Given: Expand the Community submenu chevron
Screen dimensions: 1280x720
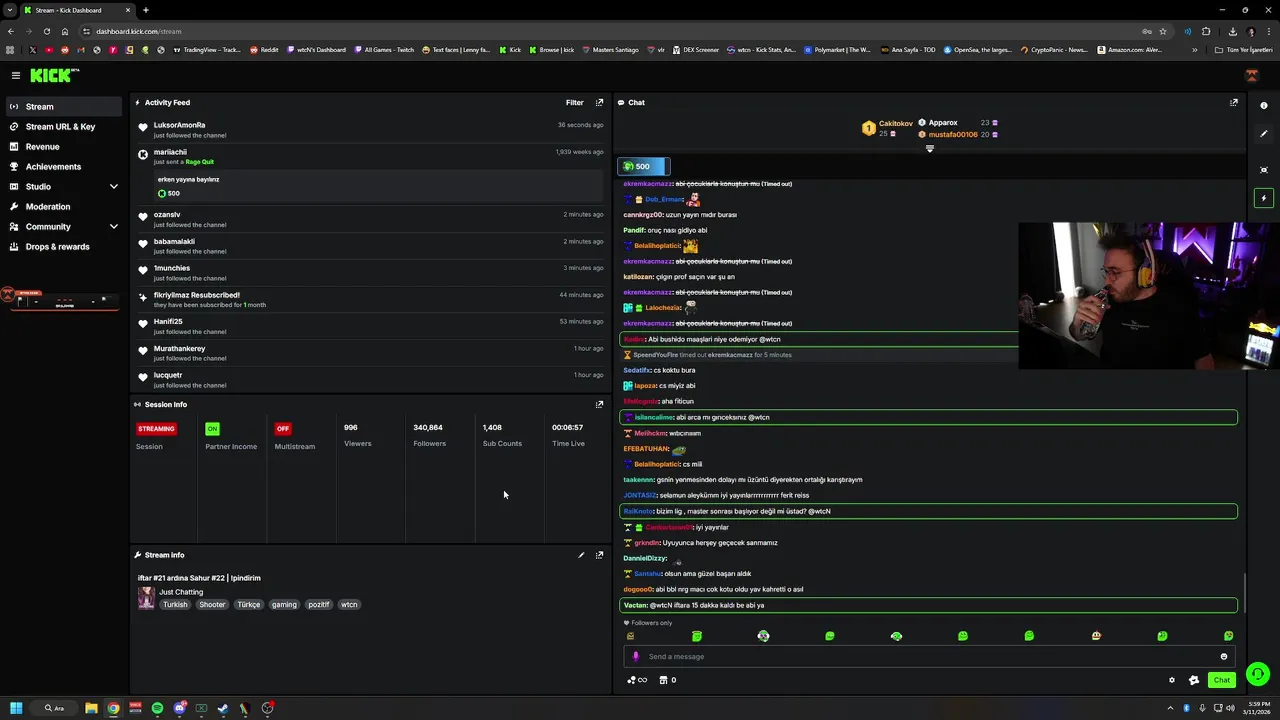Looking at the screenshot, I should pyautogui.click(x=113, y=226).
